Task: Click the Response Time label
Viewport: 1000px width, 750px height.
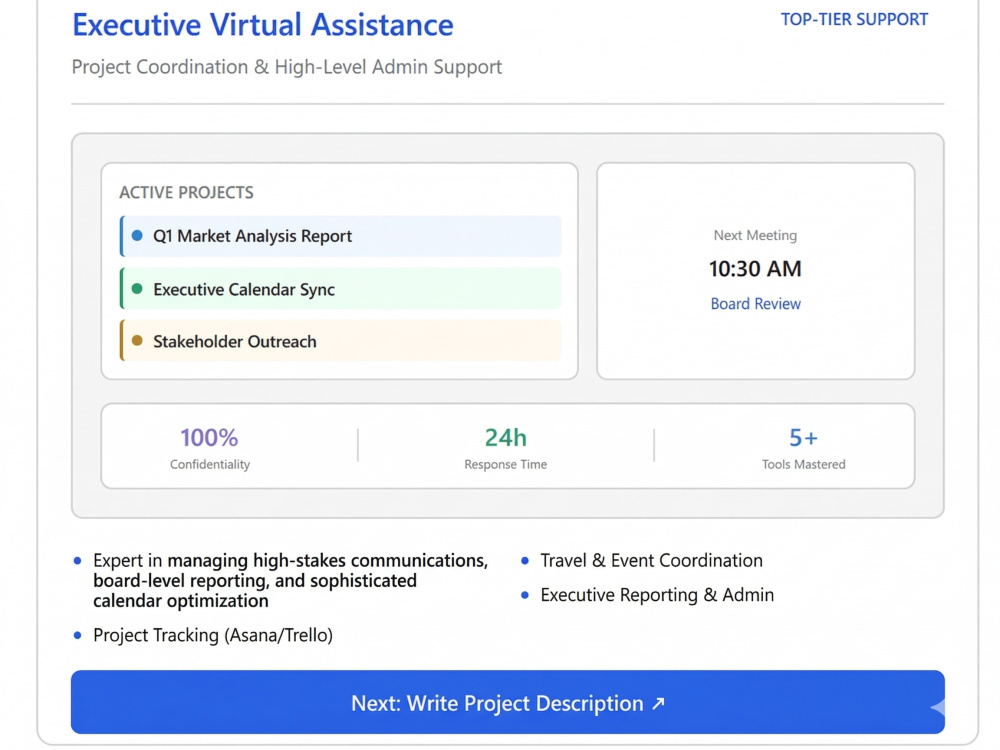Action: [x=506, y=464]
